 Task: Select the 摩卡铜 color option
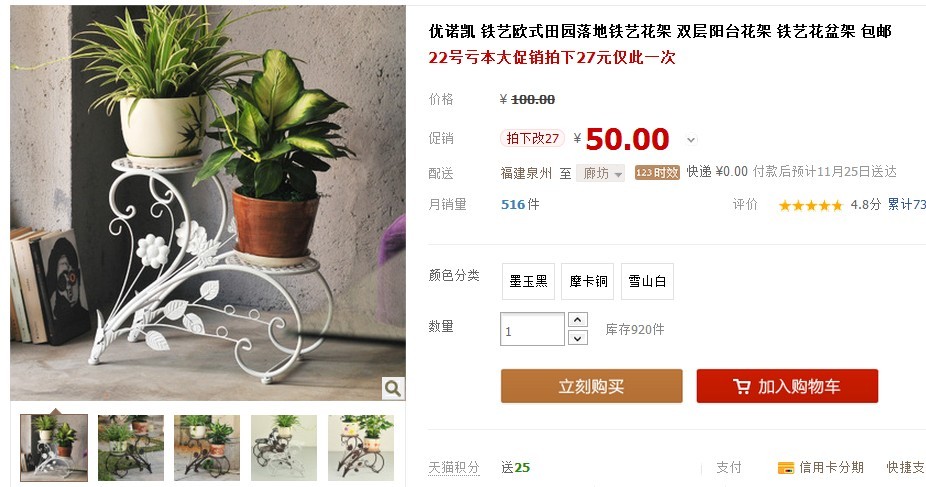tap(588, 282)
